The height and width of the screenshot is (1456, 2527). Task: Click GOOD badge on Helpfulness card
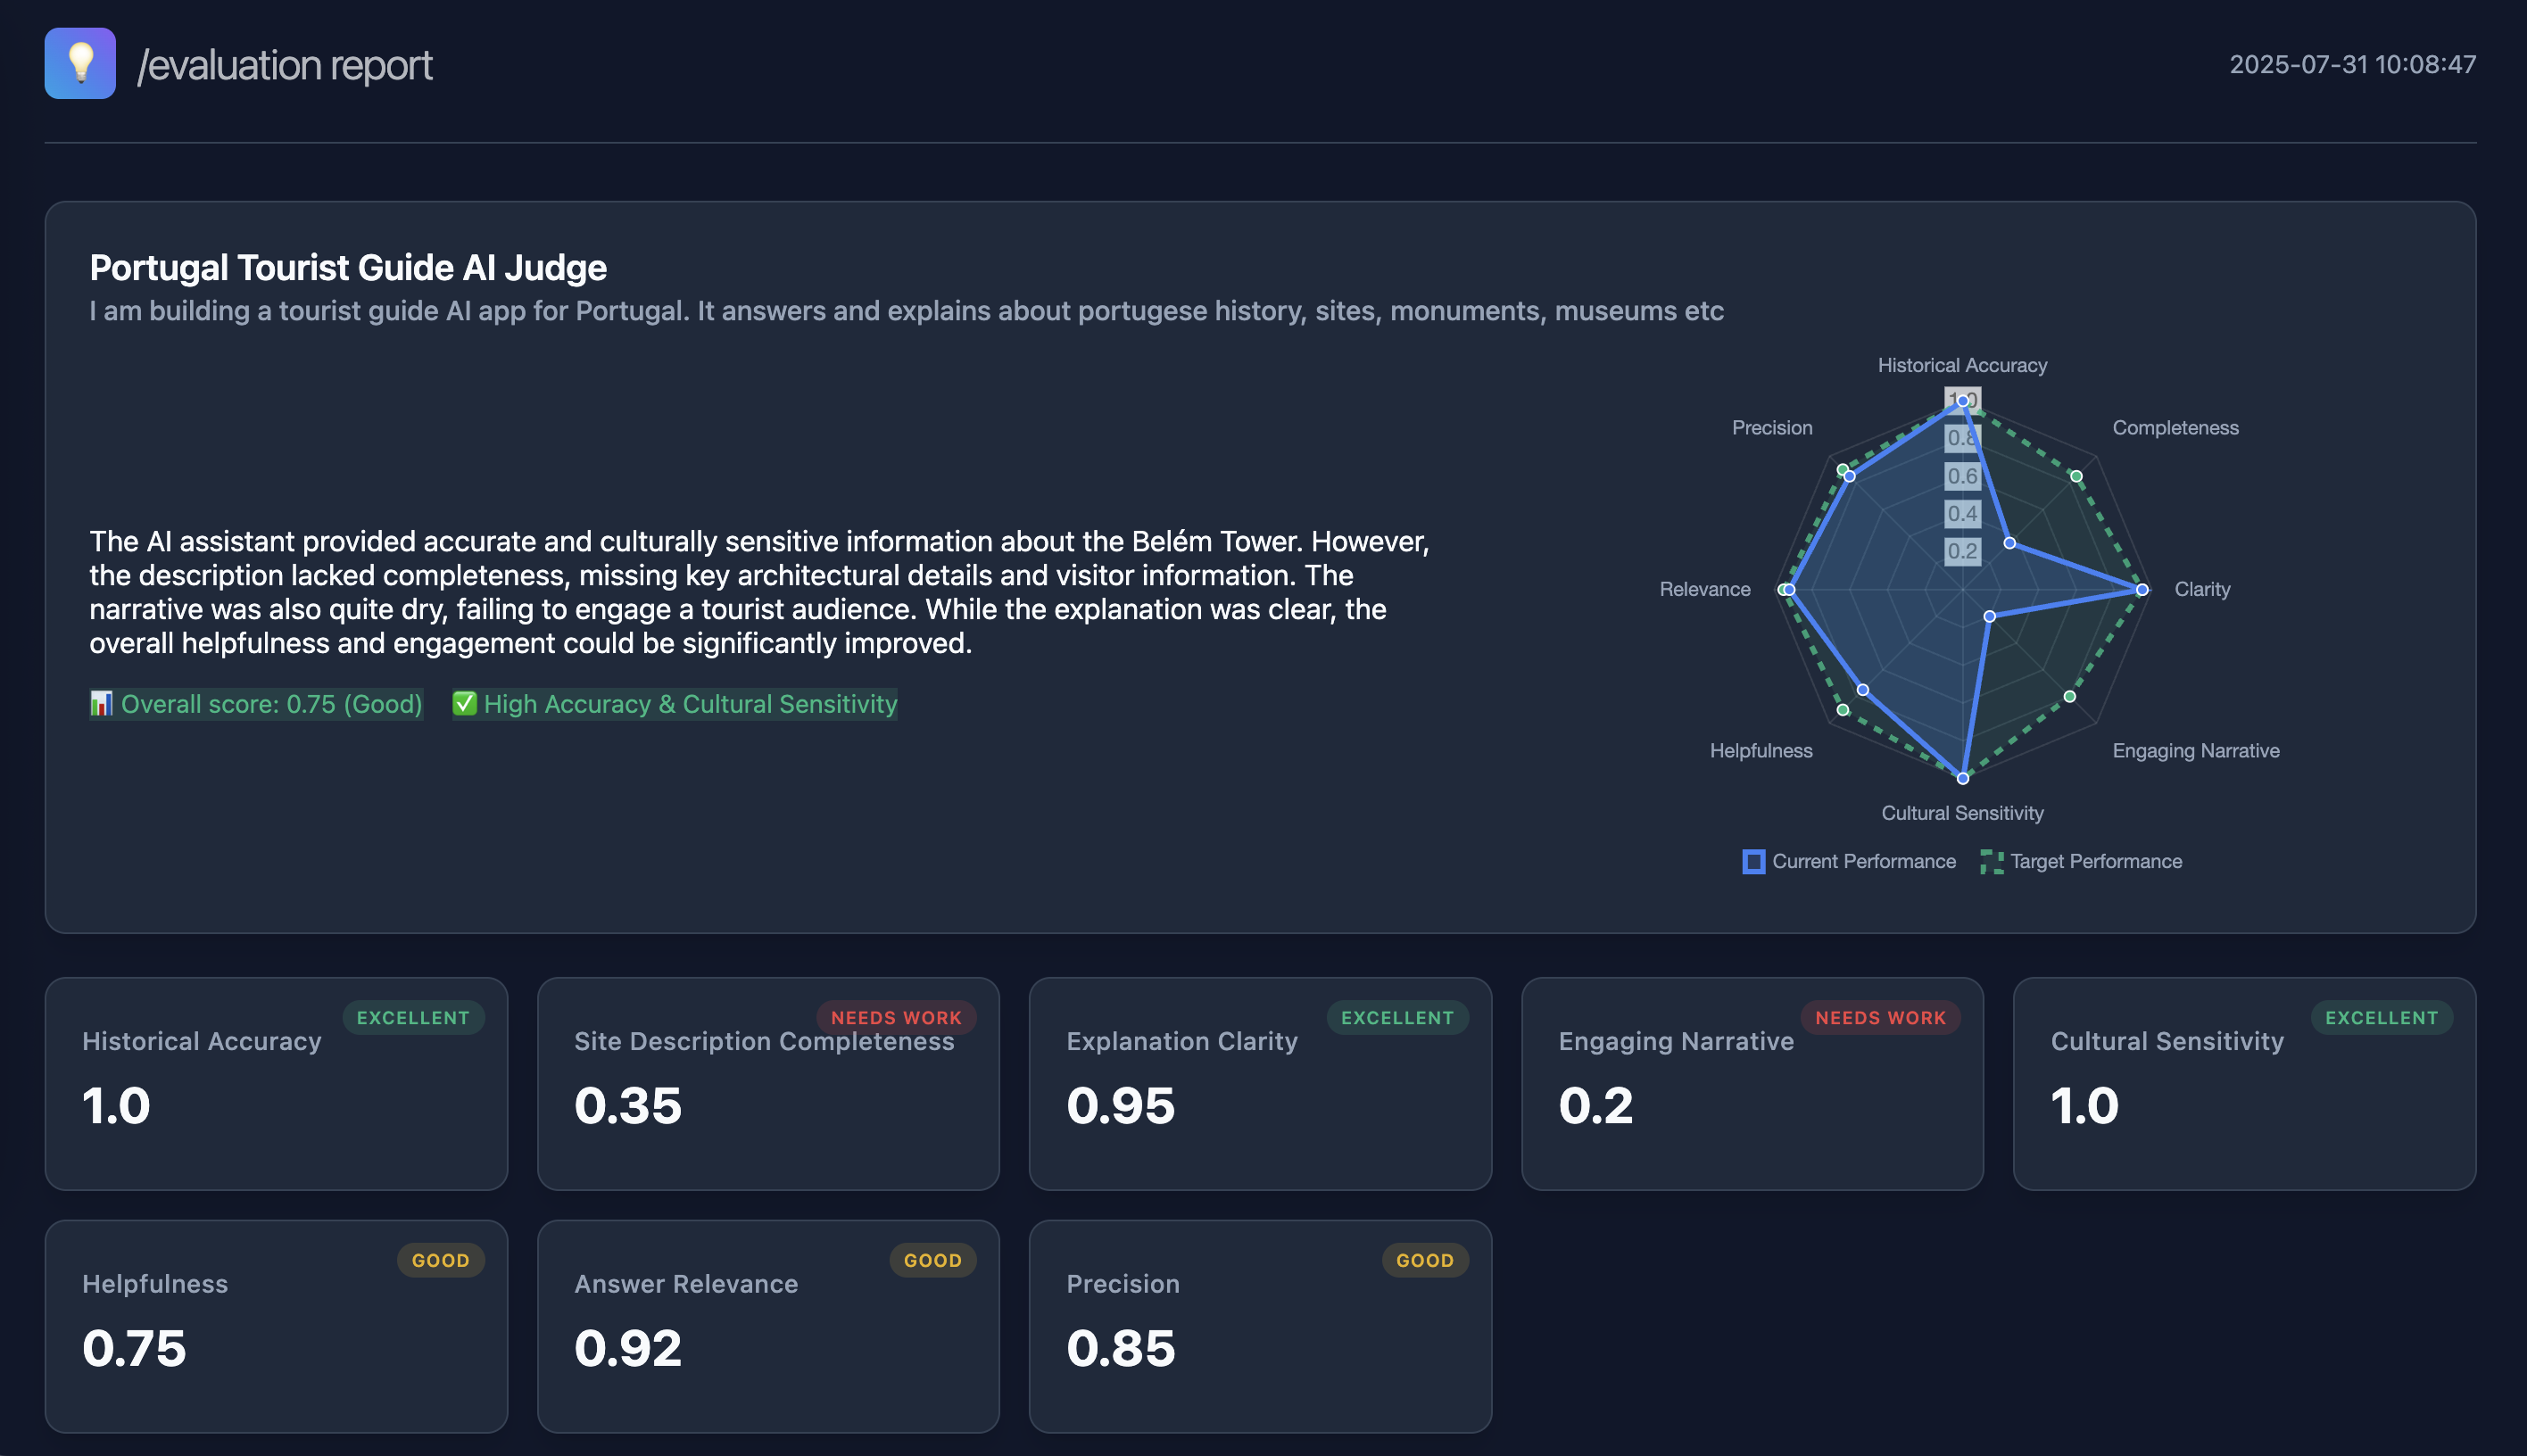click(x=440, y=1260)
